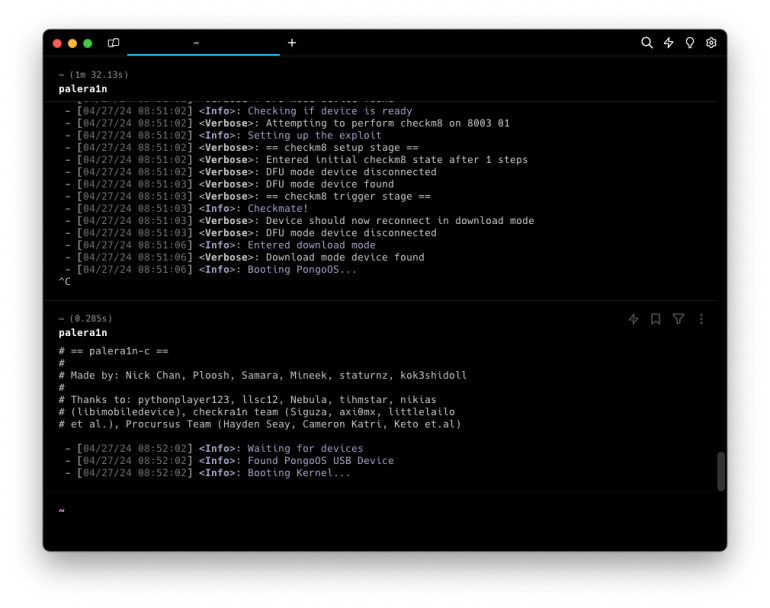The height and width of the screenshot is (608, 770).
Task: Click 'Download mode device found' line
Action: click(x=345, y=257)
